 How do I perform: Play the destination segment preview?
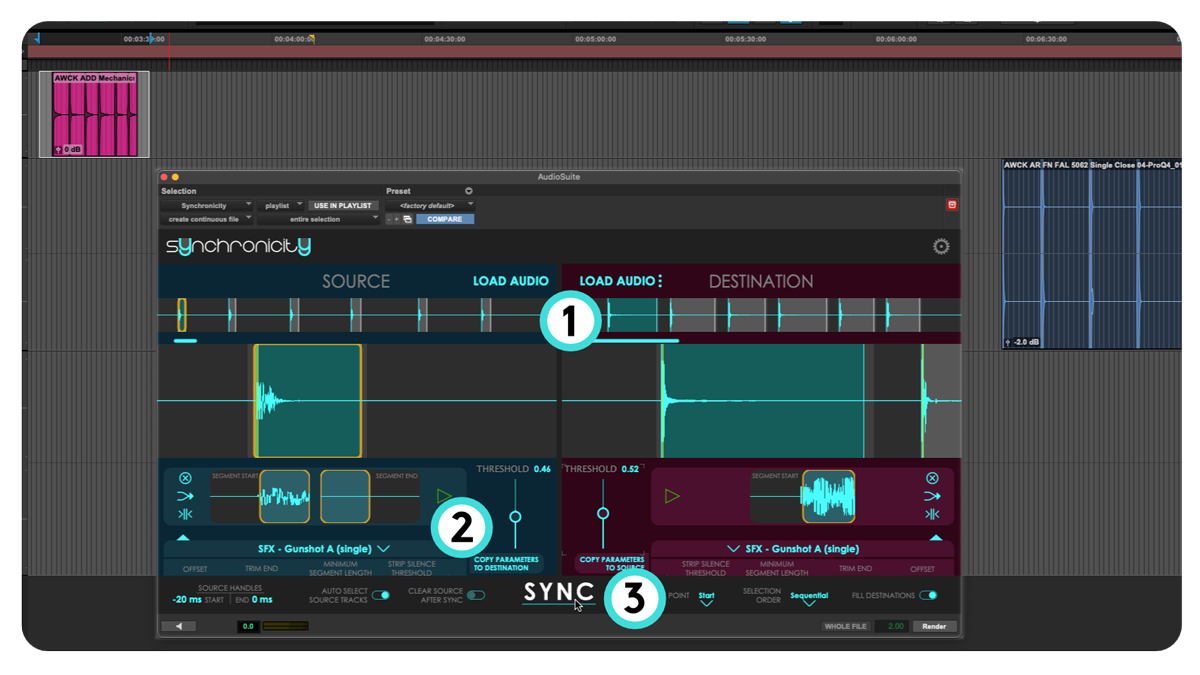pos(672,496)
